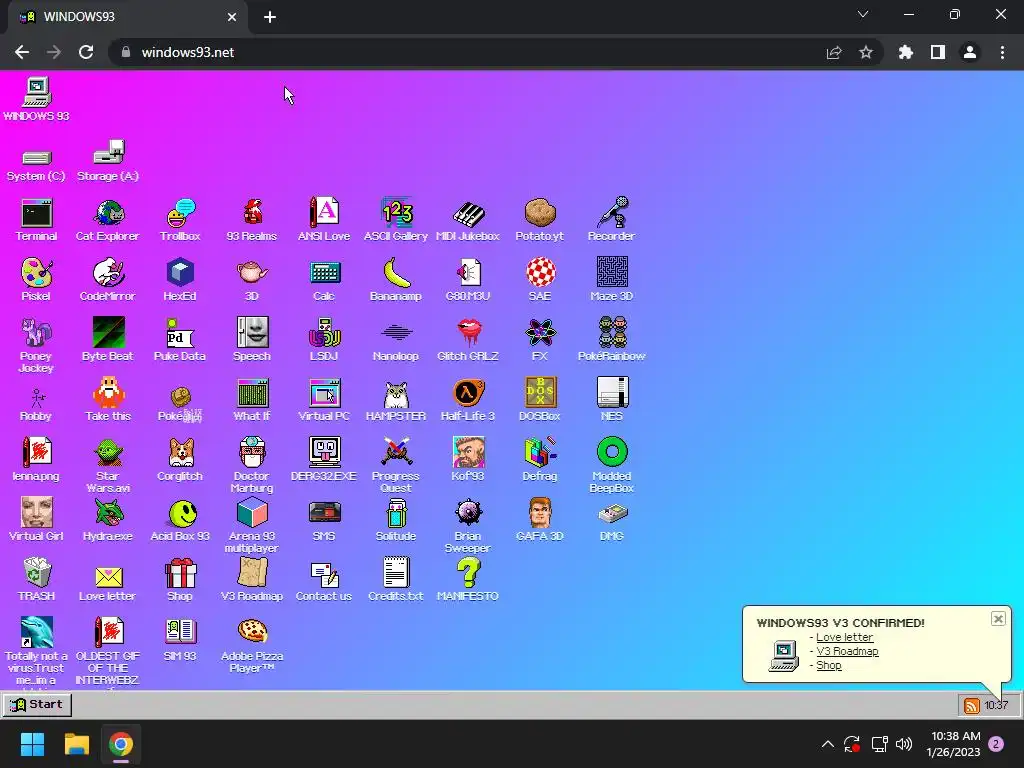Launch the NES console icon

[x=611, y=400]
